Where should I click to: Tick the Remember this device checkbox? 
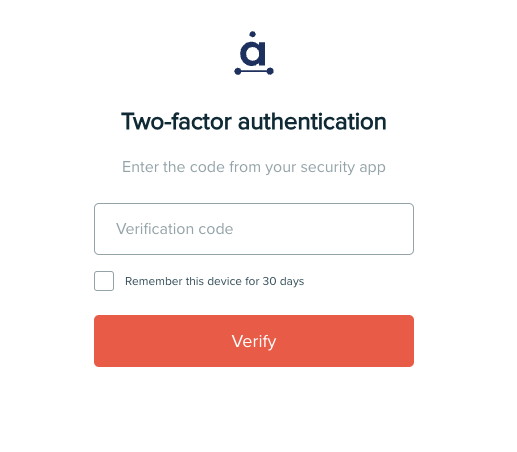coord(104,281)
